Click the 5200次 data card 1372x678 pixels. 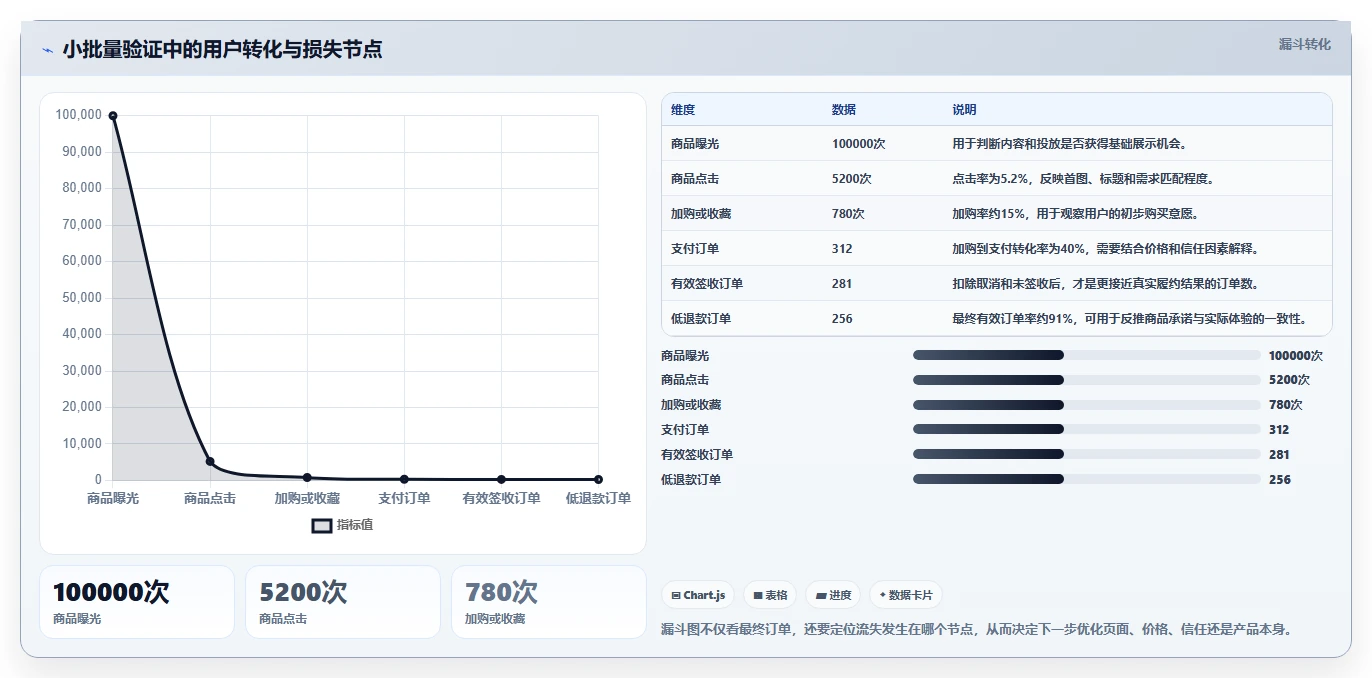[343, 602]
